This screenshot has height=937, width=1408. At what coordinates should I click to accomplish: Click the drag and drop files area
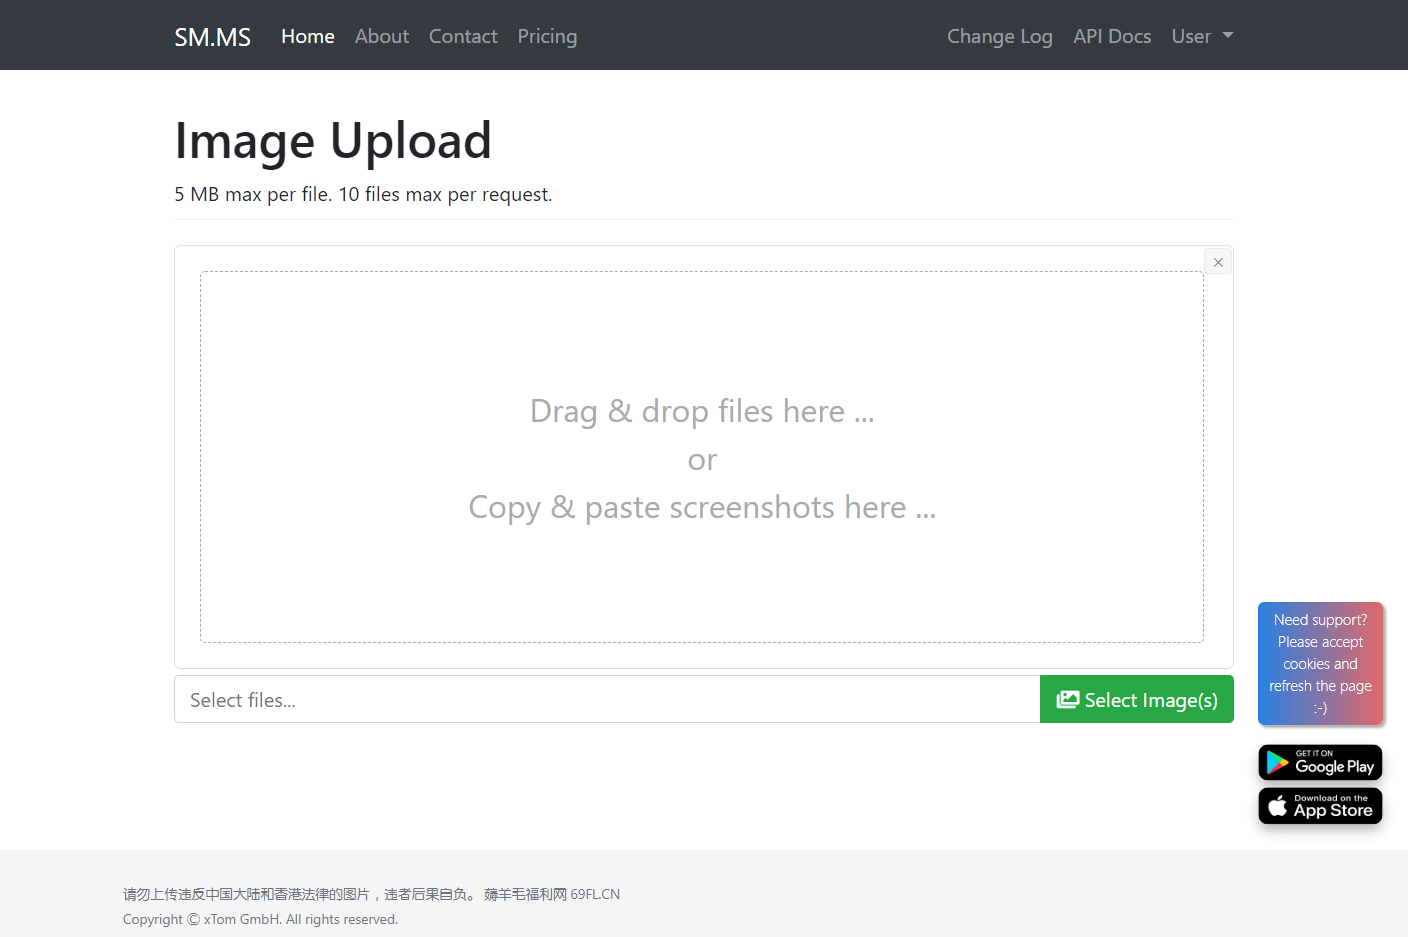702,457
